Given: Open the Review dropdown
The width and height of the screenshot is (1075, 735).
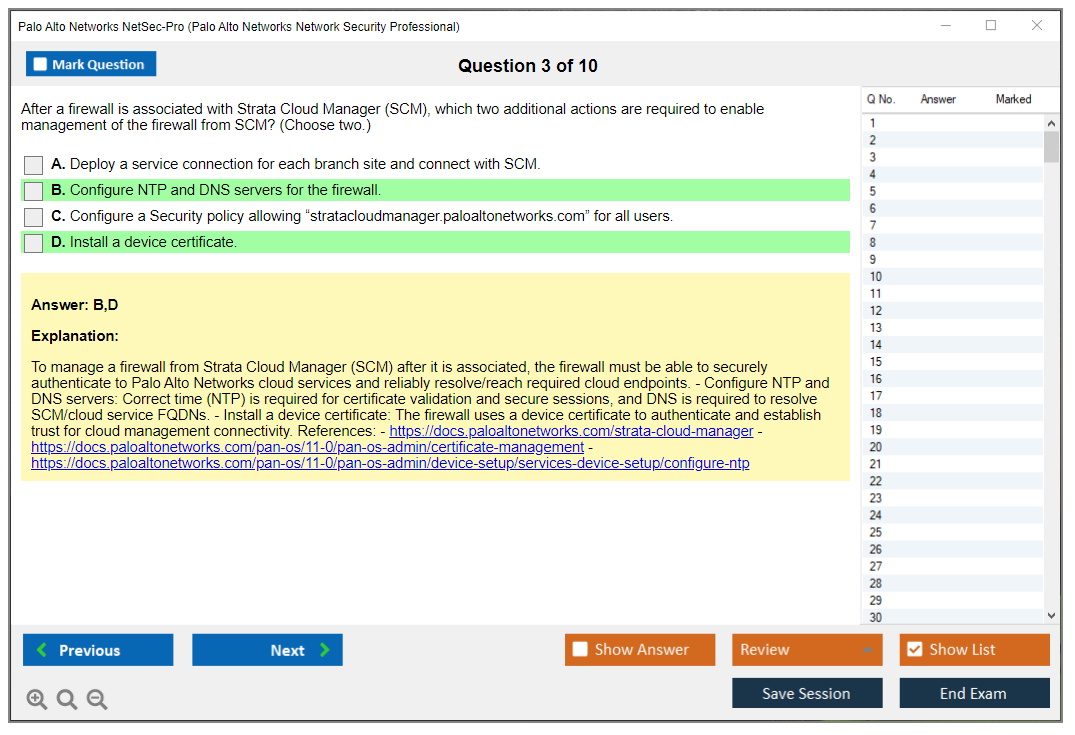Looking at the screenshot, I should pos(807,650).
